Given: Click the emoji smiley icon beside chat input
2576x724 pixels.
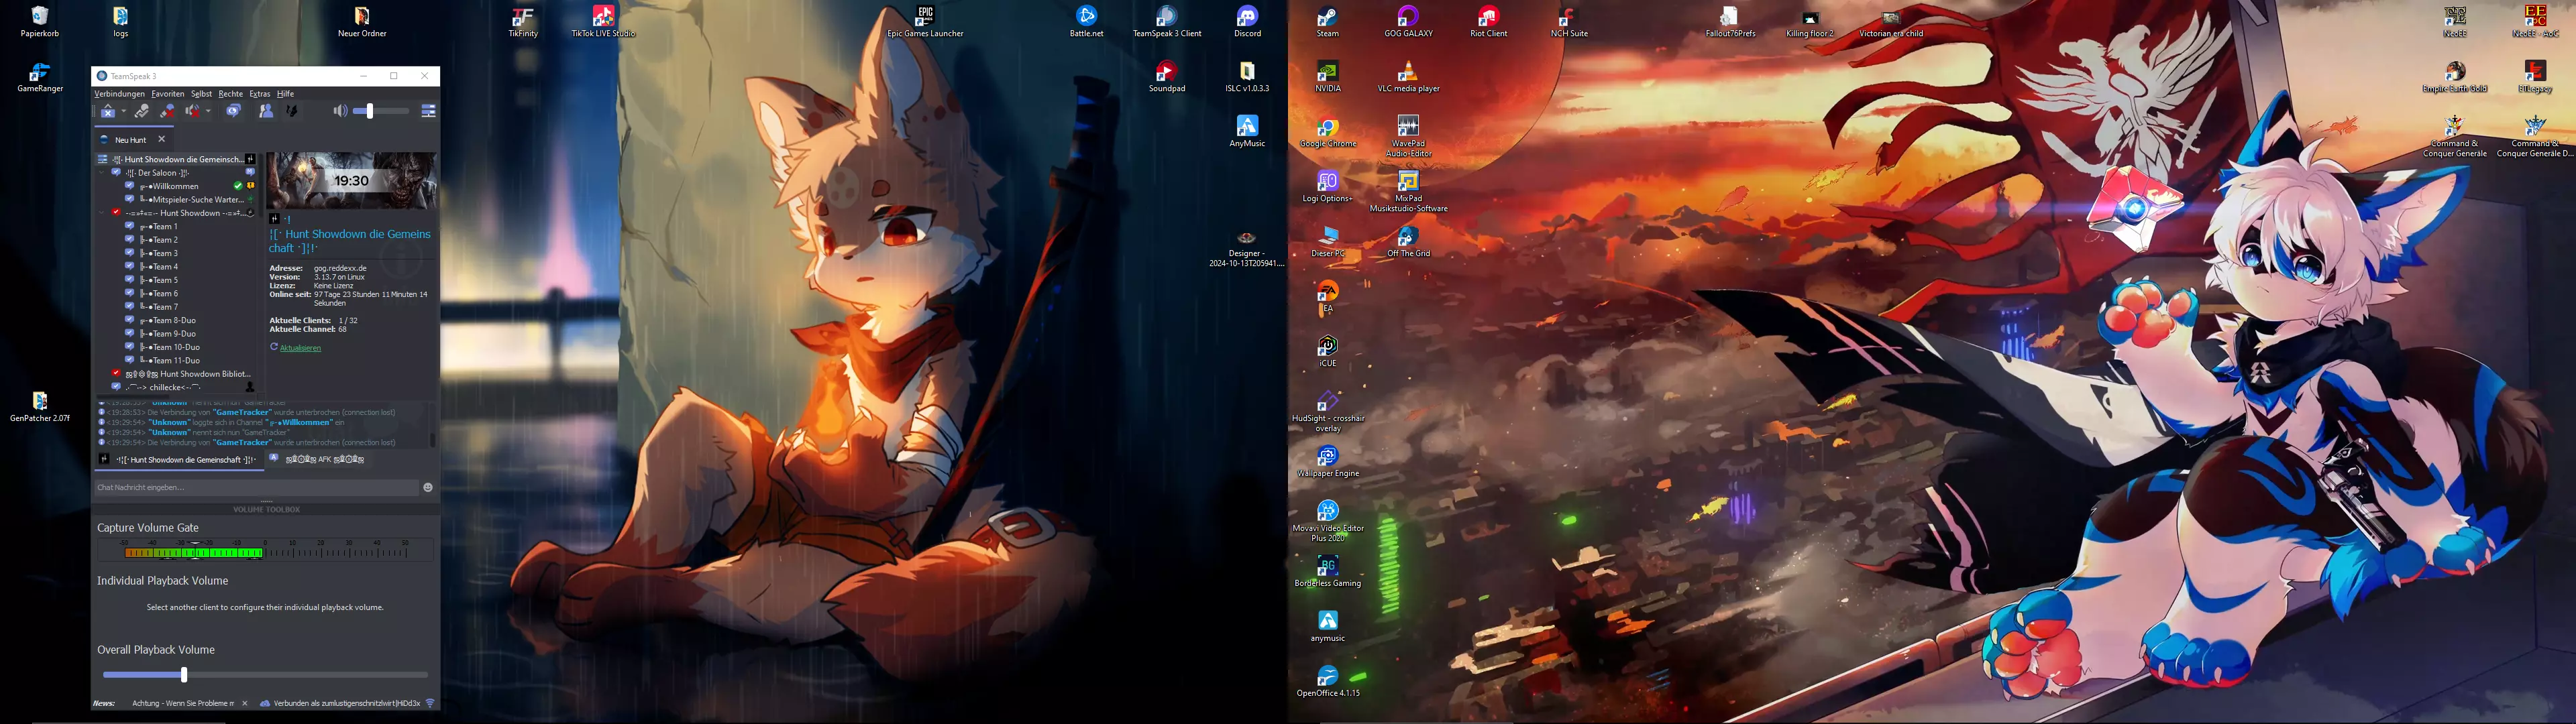Looking at the screenshot, I should coord(428,487).
